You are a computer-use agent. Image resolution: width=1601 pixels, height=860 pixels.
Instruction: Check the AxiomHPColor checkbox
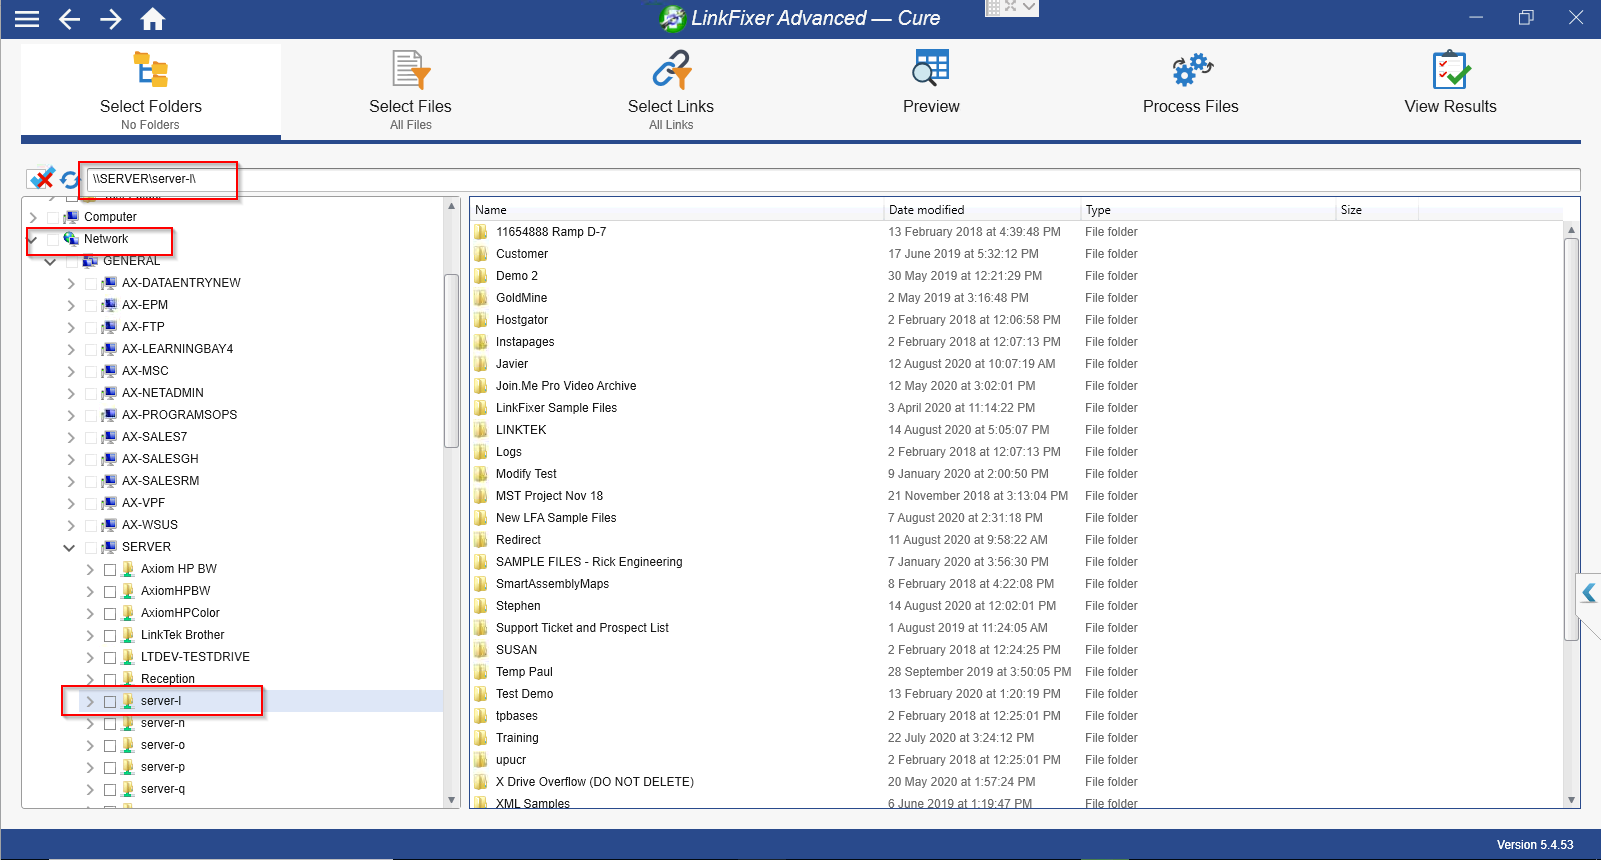[110, 614]
